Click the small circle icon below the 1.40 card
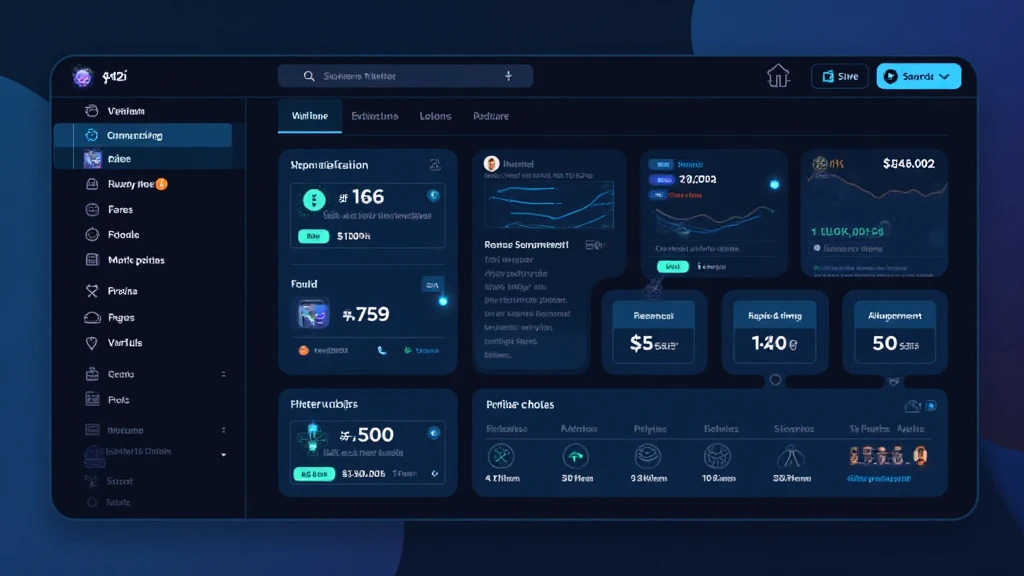 click(775, 379)
